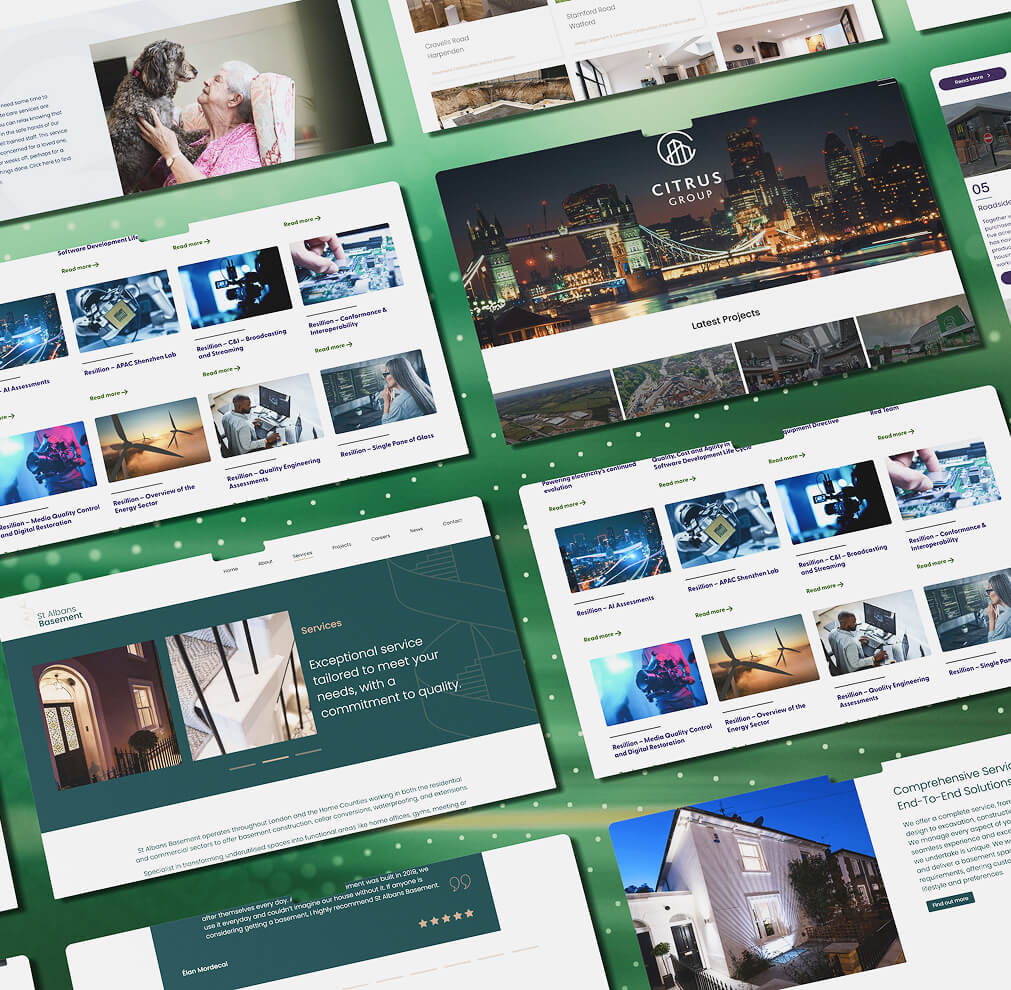Select first carousel dash on Services banner

point(242,767)
